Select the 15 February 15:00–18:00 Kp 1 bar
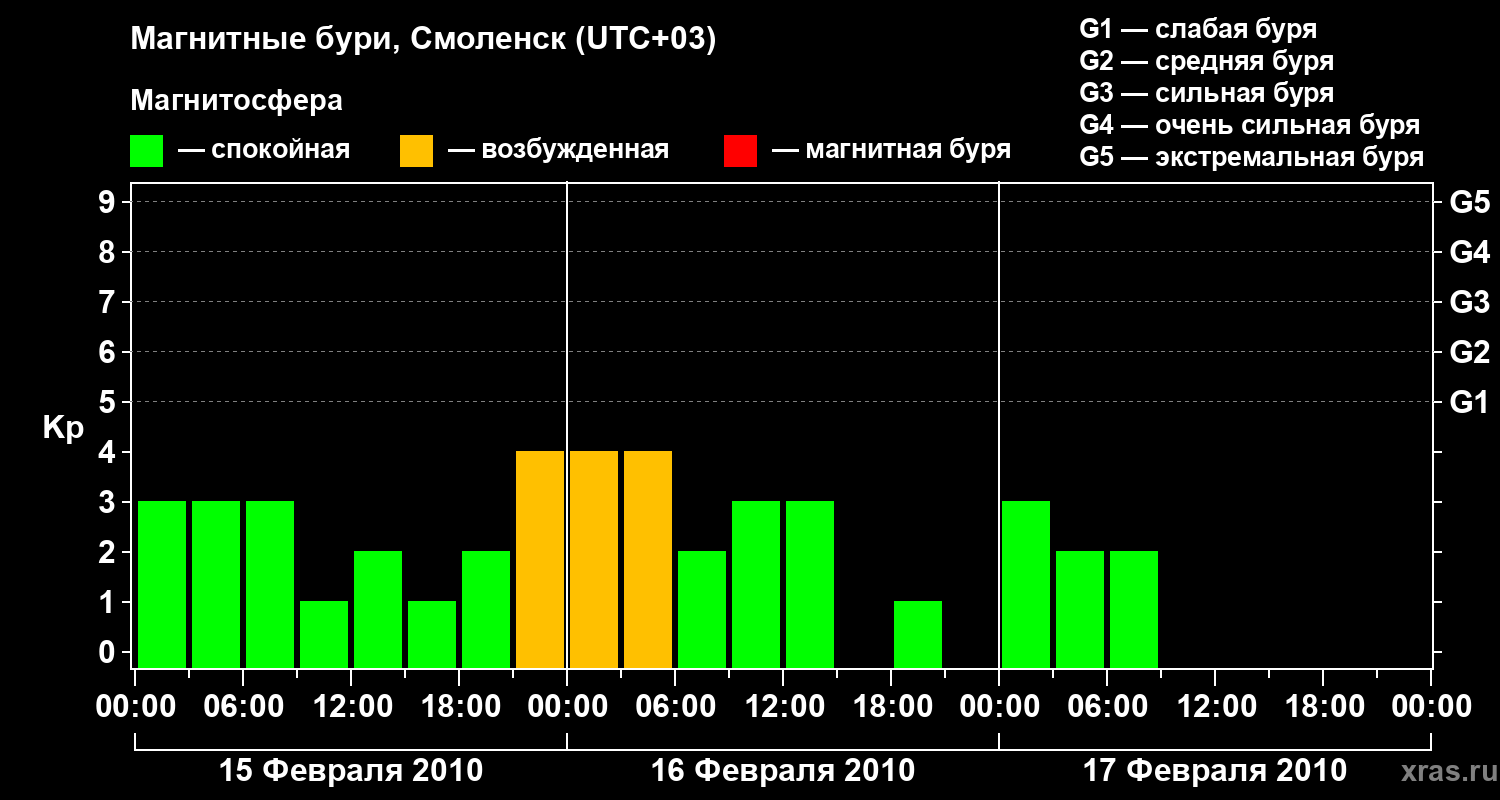Viewport: 1500px width, 800px height. 432,634
